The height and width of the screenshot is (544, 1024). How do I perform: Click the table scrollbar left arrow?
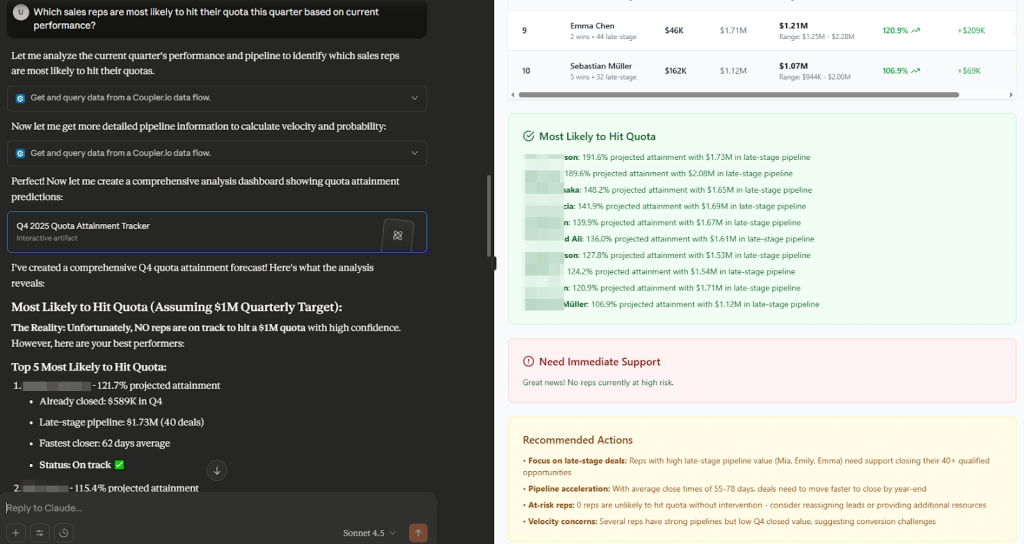(x=513, y=95)
